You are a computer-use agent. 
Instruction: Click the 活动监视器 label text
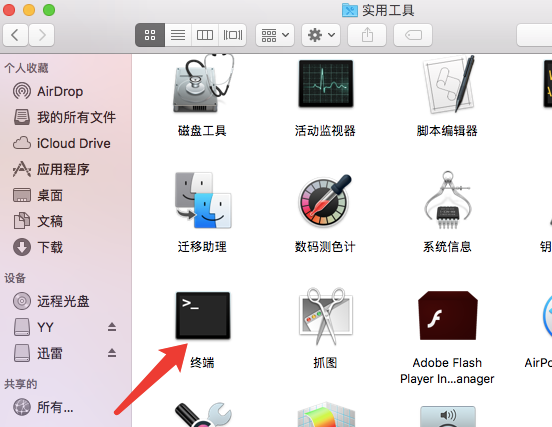[x=325, y=131]
